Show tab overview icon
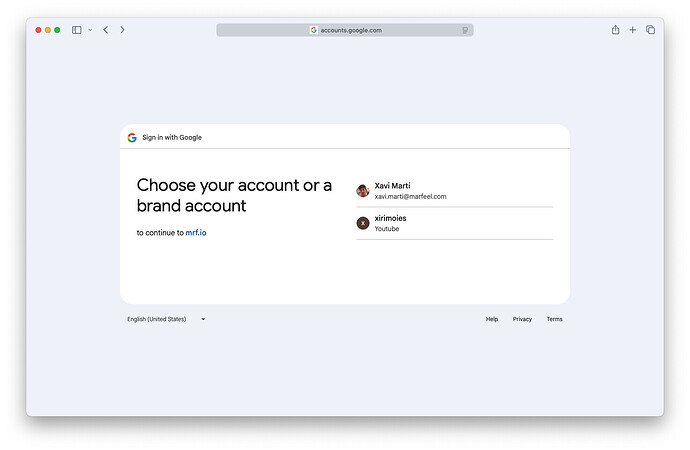The width and height of the screenshot is (690, 450). 650,30
